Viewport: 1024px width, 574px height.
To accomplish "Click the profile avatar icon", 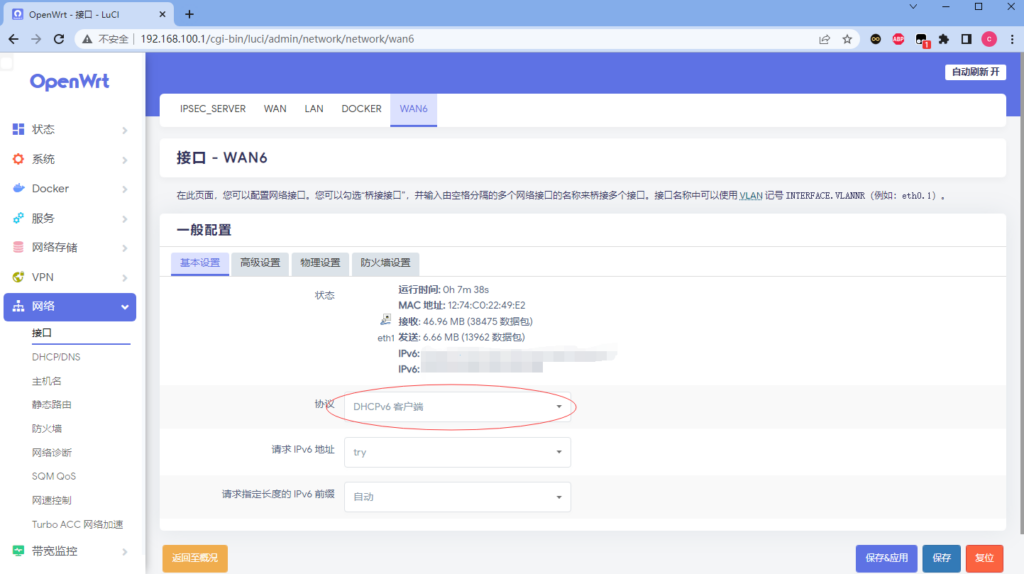I will coord(989,39).
